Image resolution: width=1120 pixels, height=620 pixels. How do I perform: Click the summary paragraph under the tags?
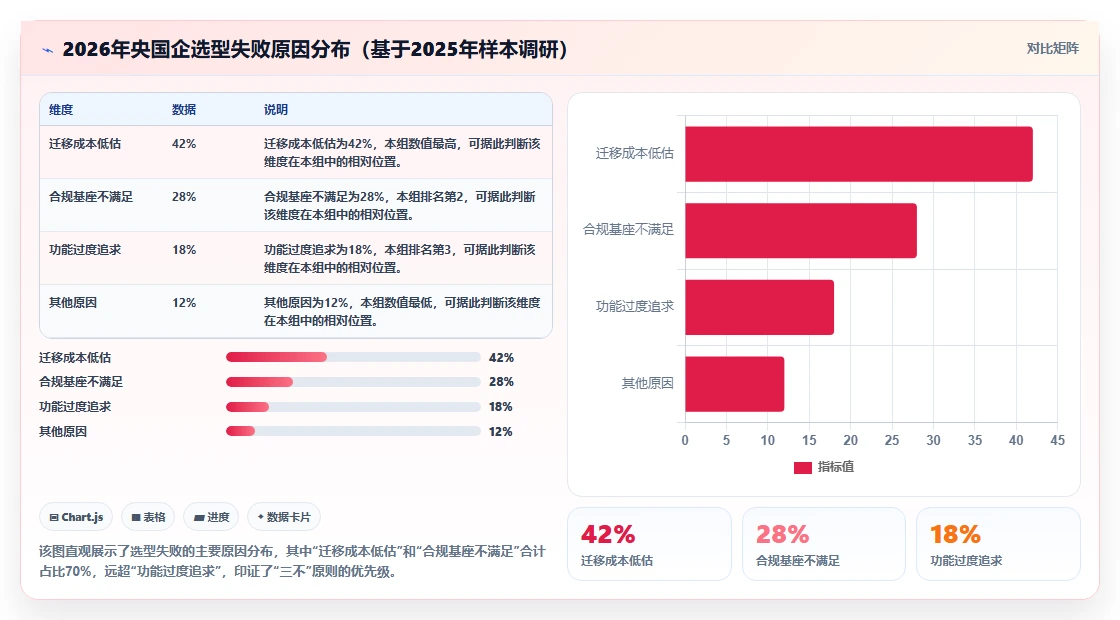pyautogui.click(x=292, y=561)
